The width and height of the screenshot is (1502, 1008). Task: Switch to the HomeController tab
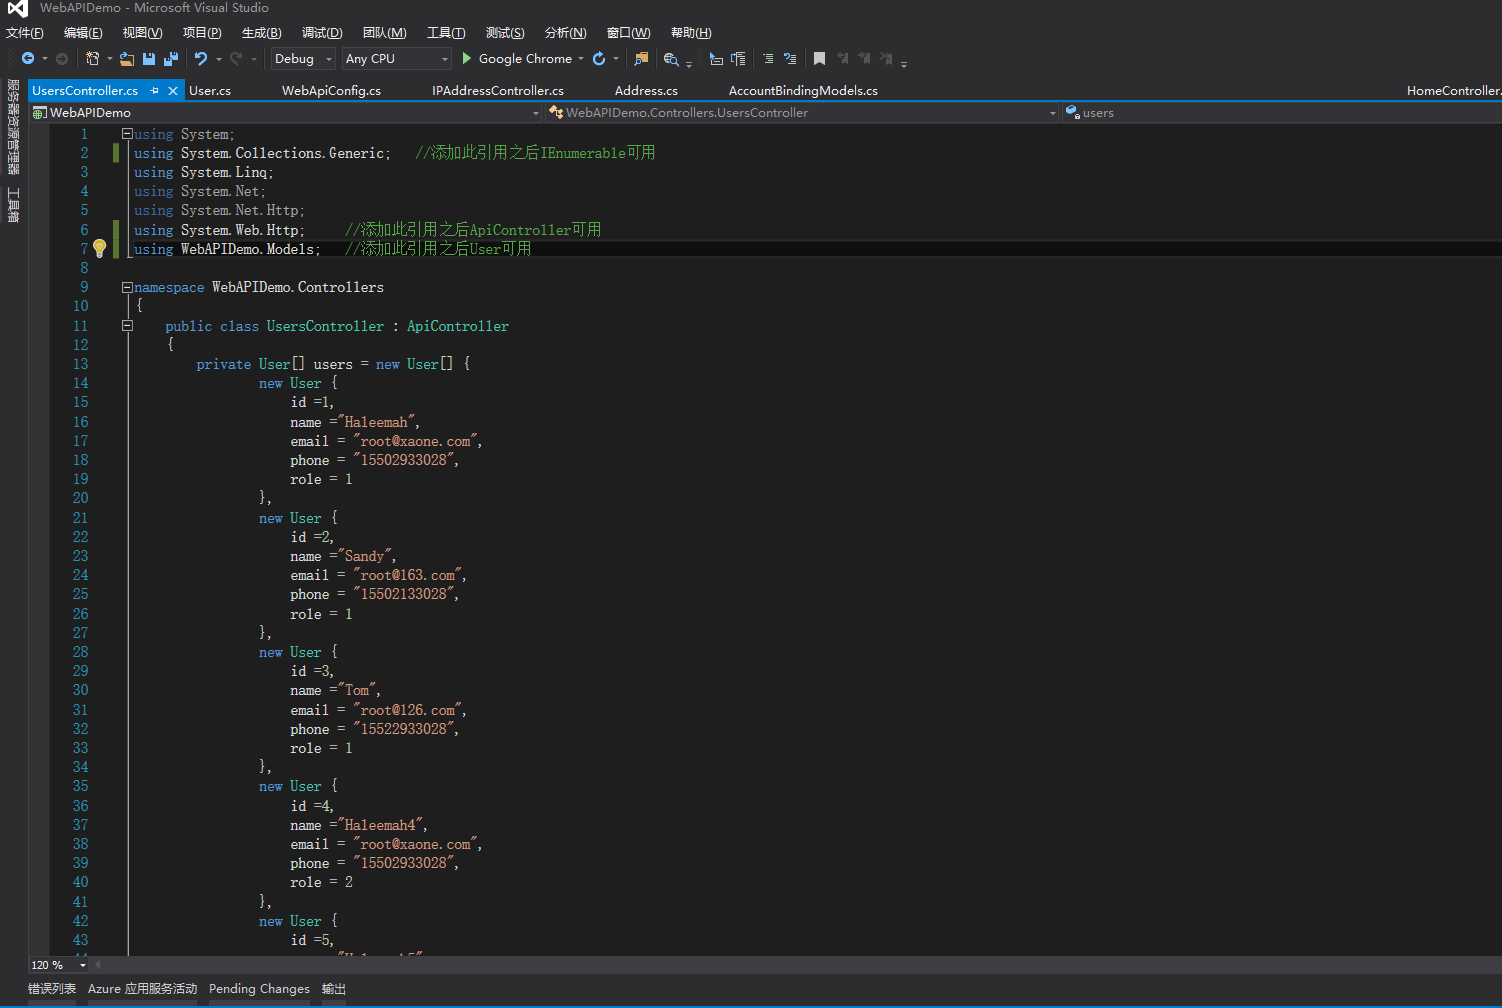point(1454,90)
